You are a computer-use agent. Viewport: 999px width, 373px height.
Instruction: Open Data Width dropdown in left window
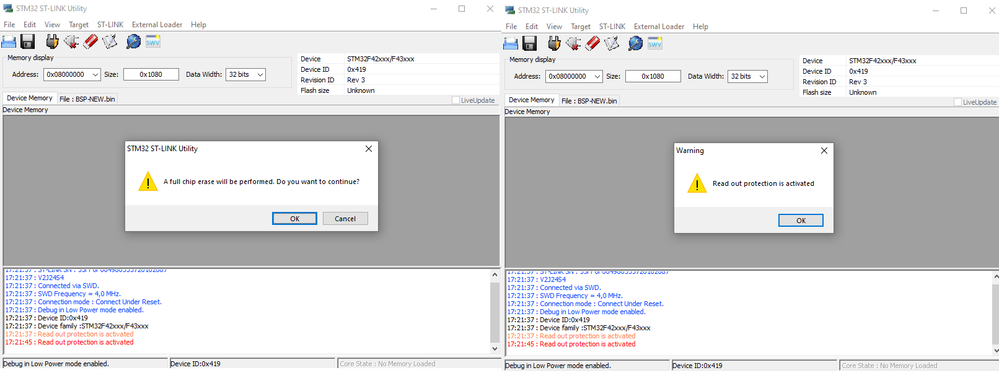click(260, 75)
